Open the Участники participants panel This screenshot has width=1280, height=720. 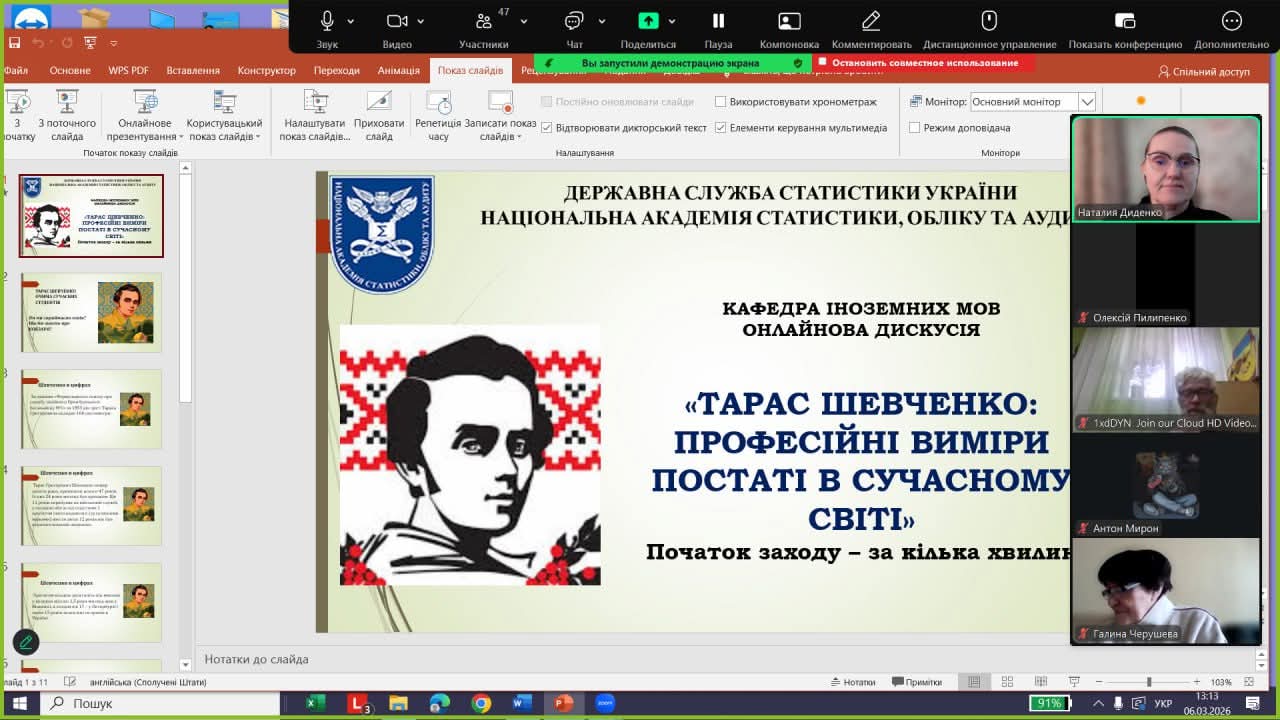click(x=484, y=21)
